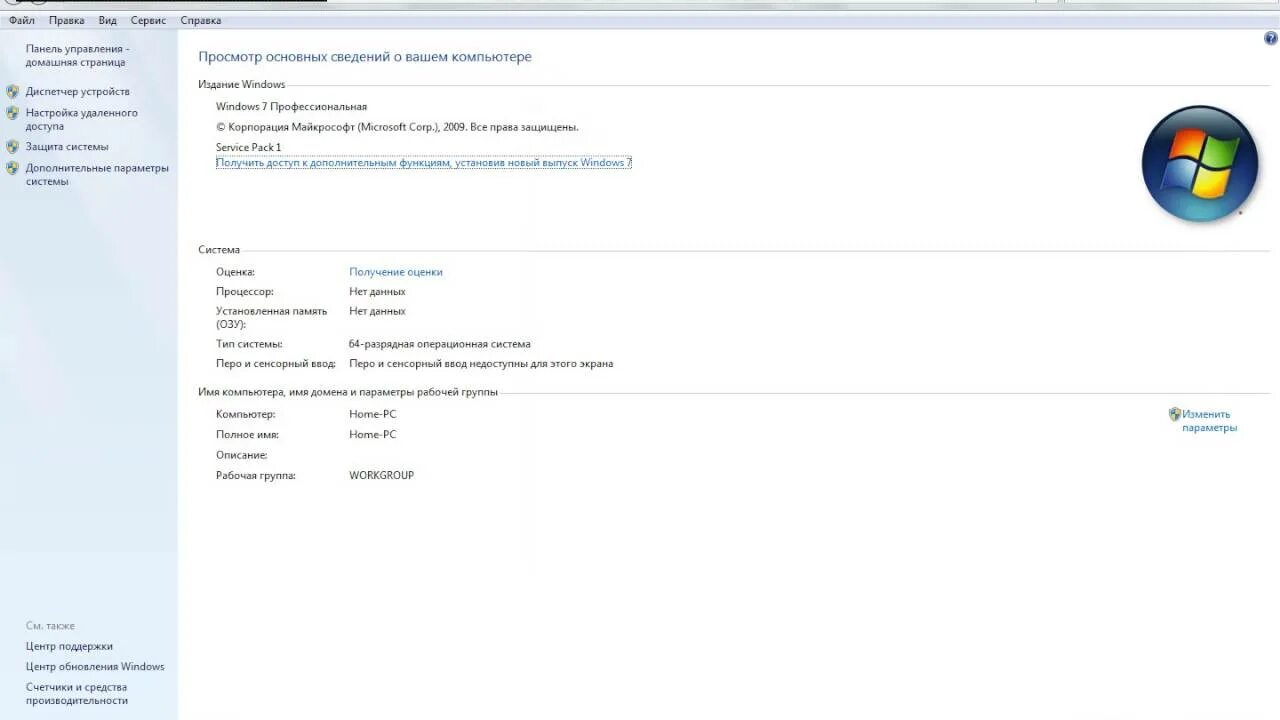Open Дополнительные параметры системы link

coord(97,175)
